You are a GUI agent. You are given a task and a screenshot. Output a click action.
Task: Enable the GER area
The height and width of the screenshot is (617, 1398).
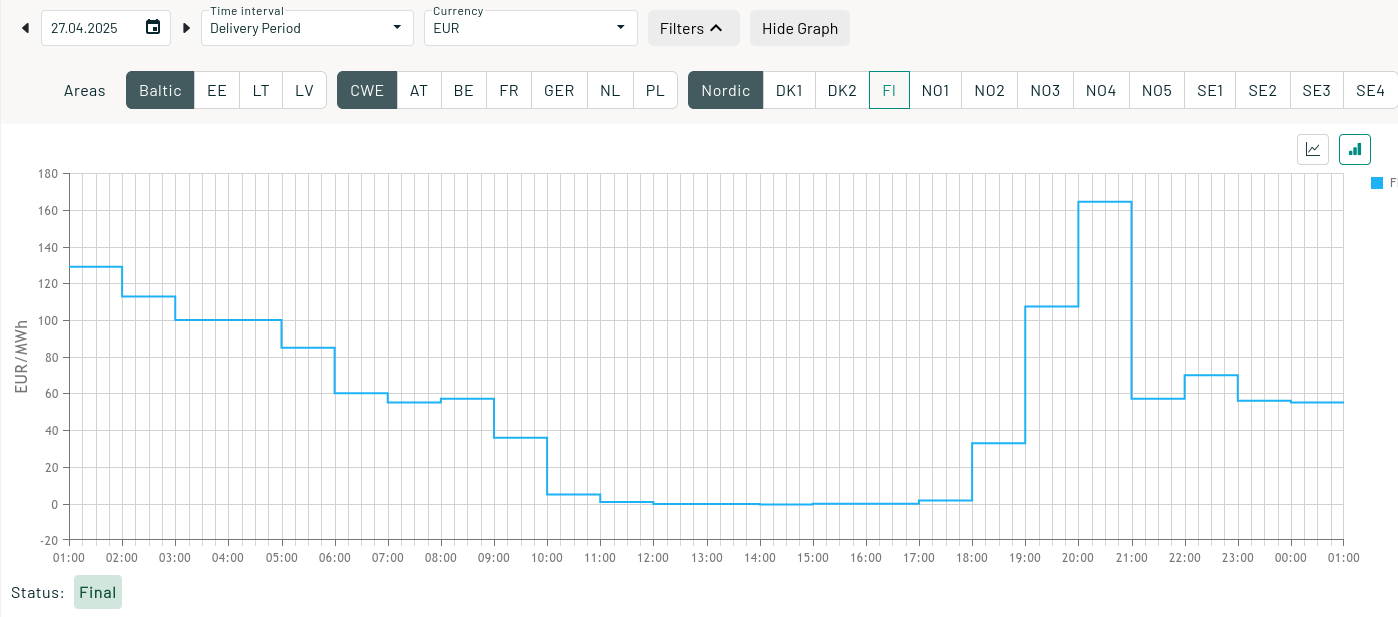tap(559, 90)
